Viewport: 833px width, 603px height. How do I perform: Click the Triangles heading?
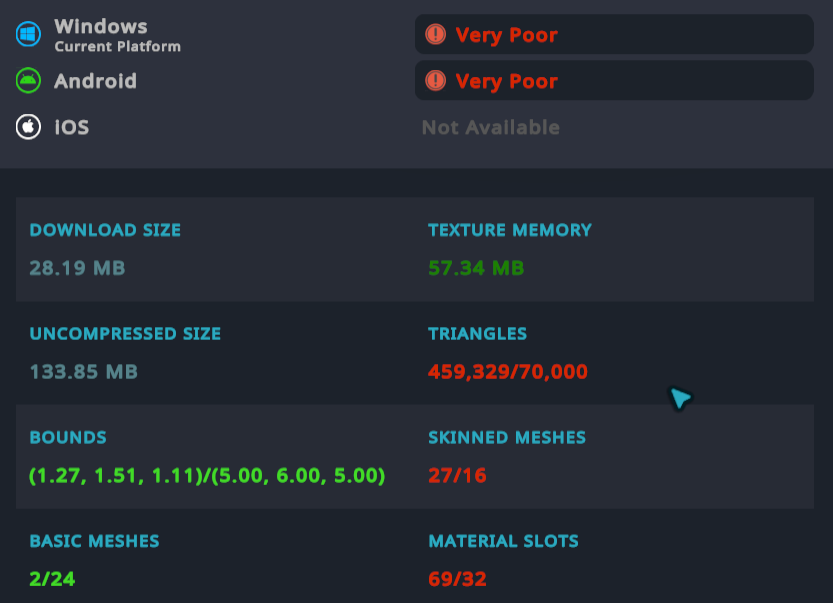pos(477,334)
